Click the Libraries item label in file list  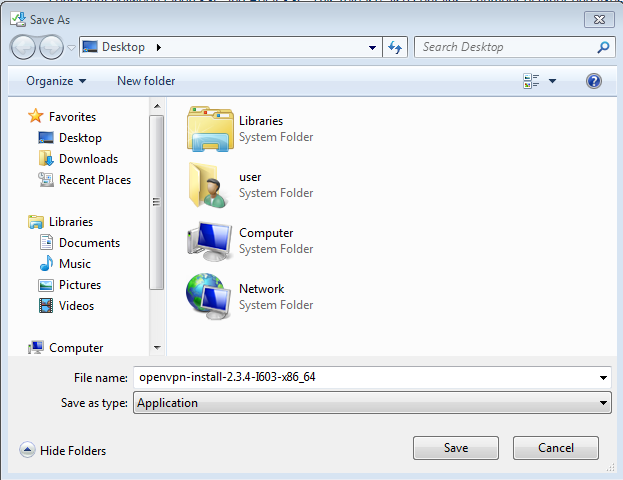261,121
